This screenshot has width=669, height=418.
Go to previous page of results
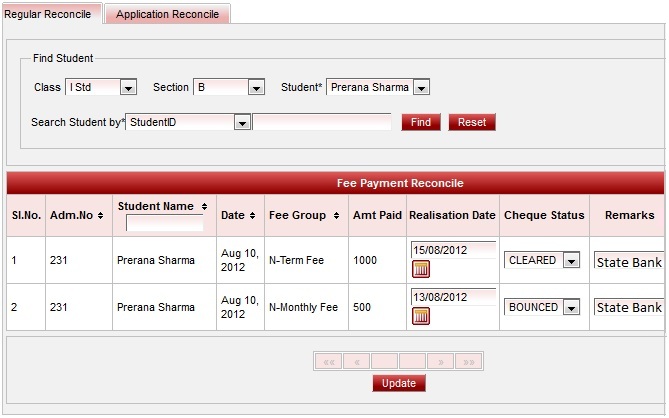coord(357,362)
